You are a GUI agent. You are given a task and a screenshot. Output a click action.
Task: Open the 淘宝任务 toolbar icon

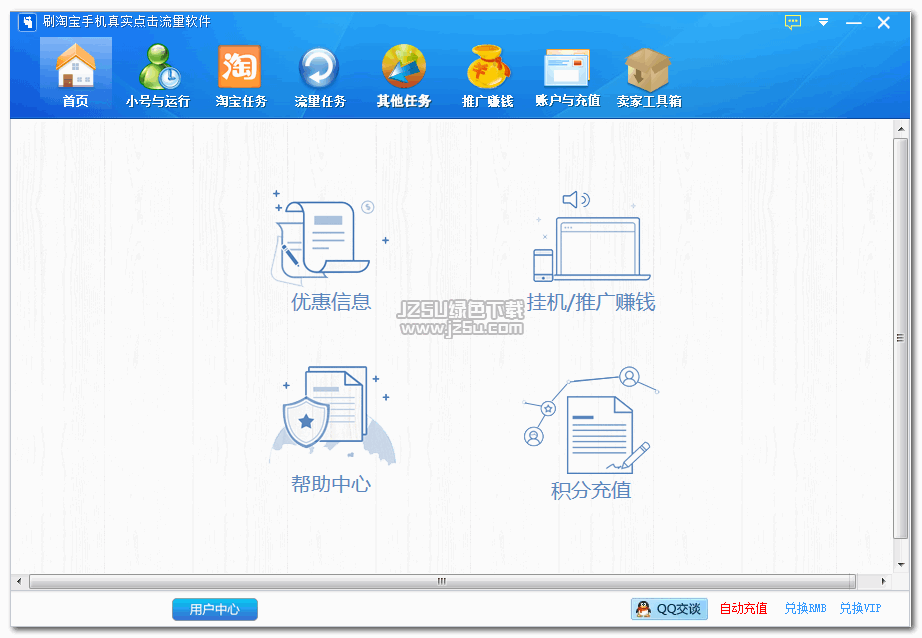(x=240, y=74)
